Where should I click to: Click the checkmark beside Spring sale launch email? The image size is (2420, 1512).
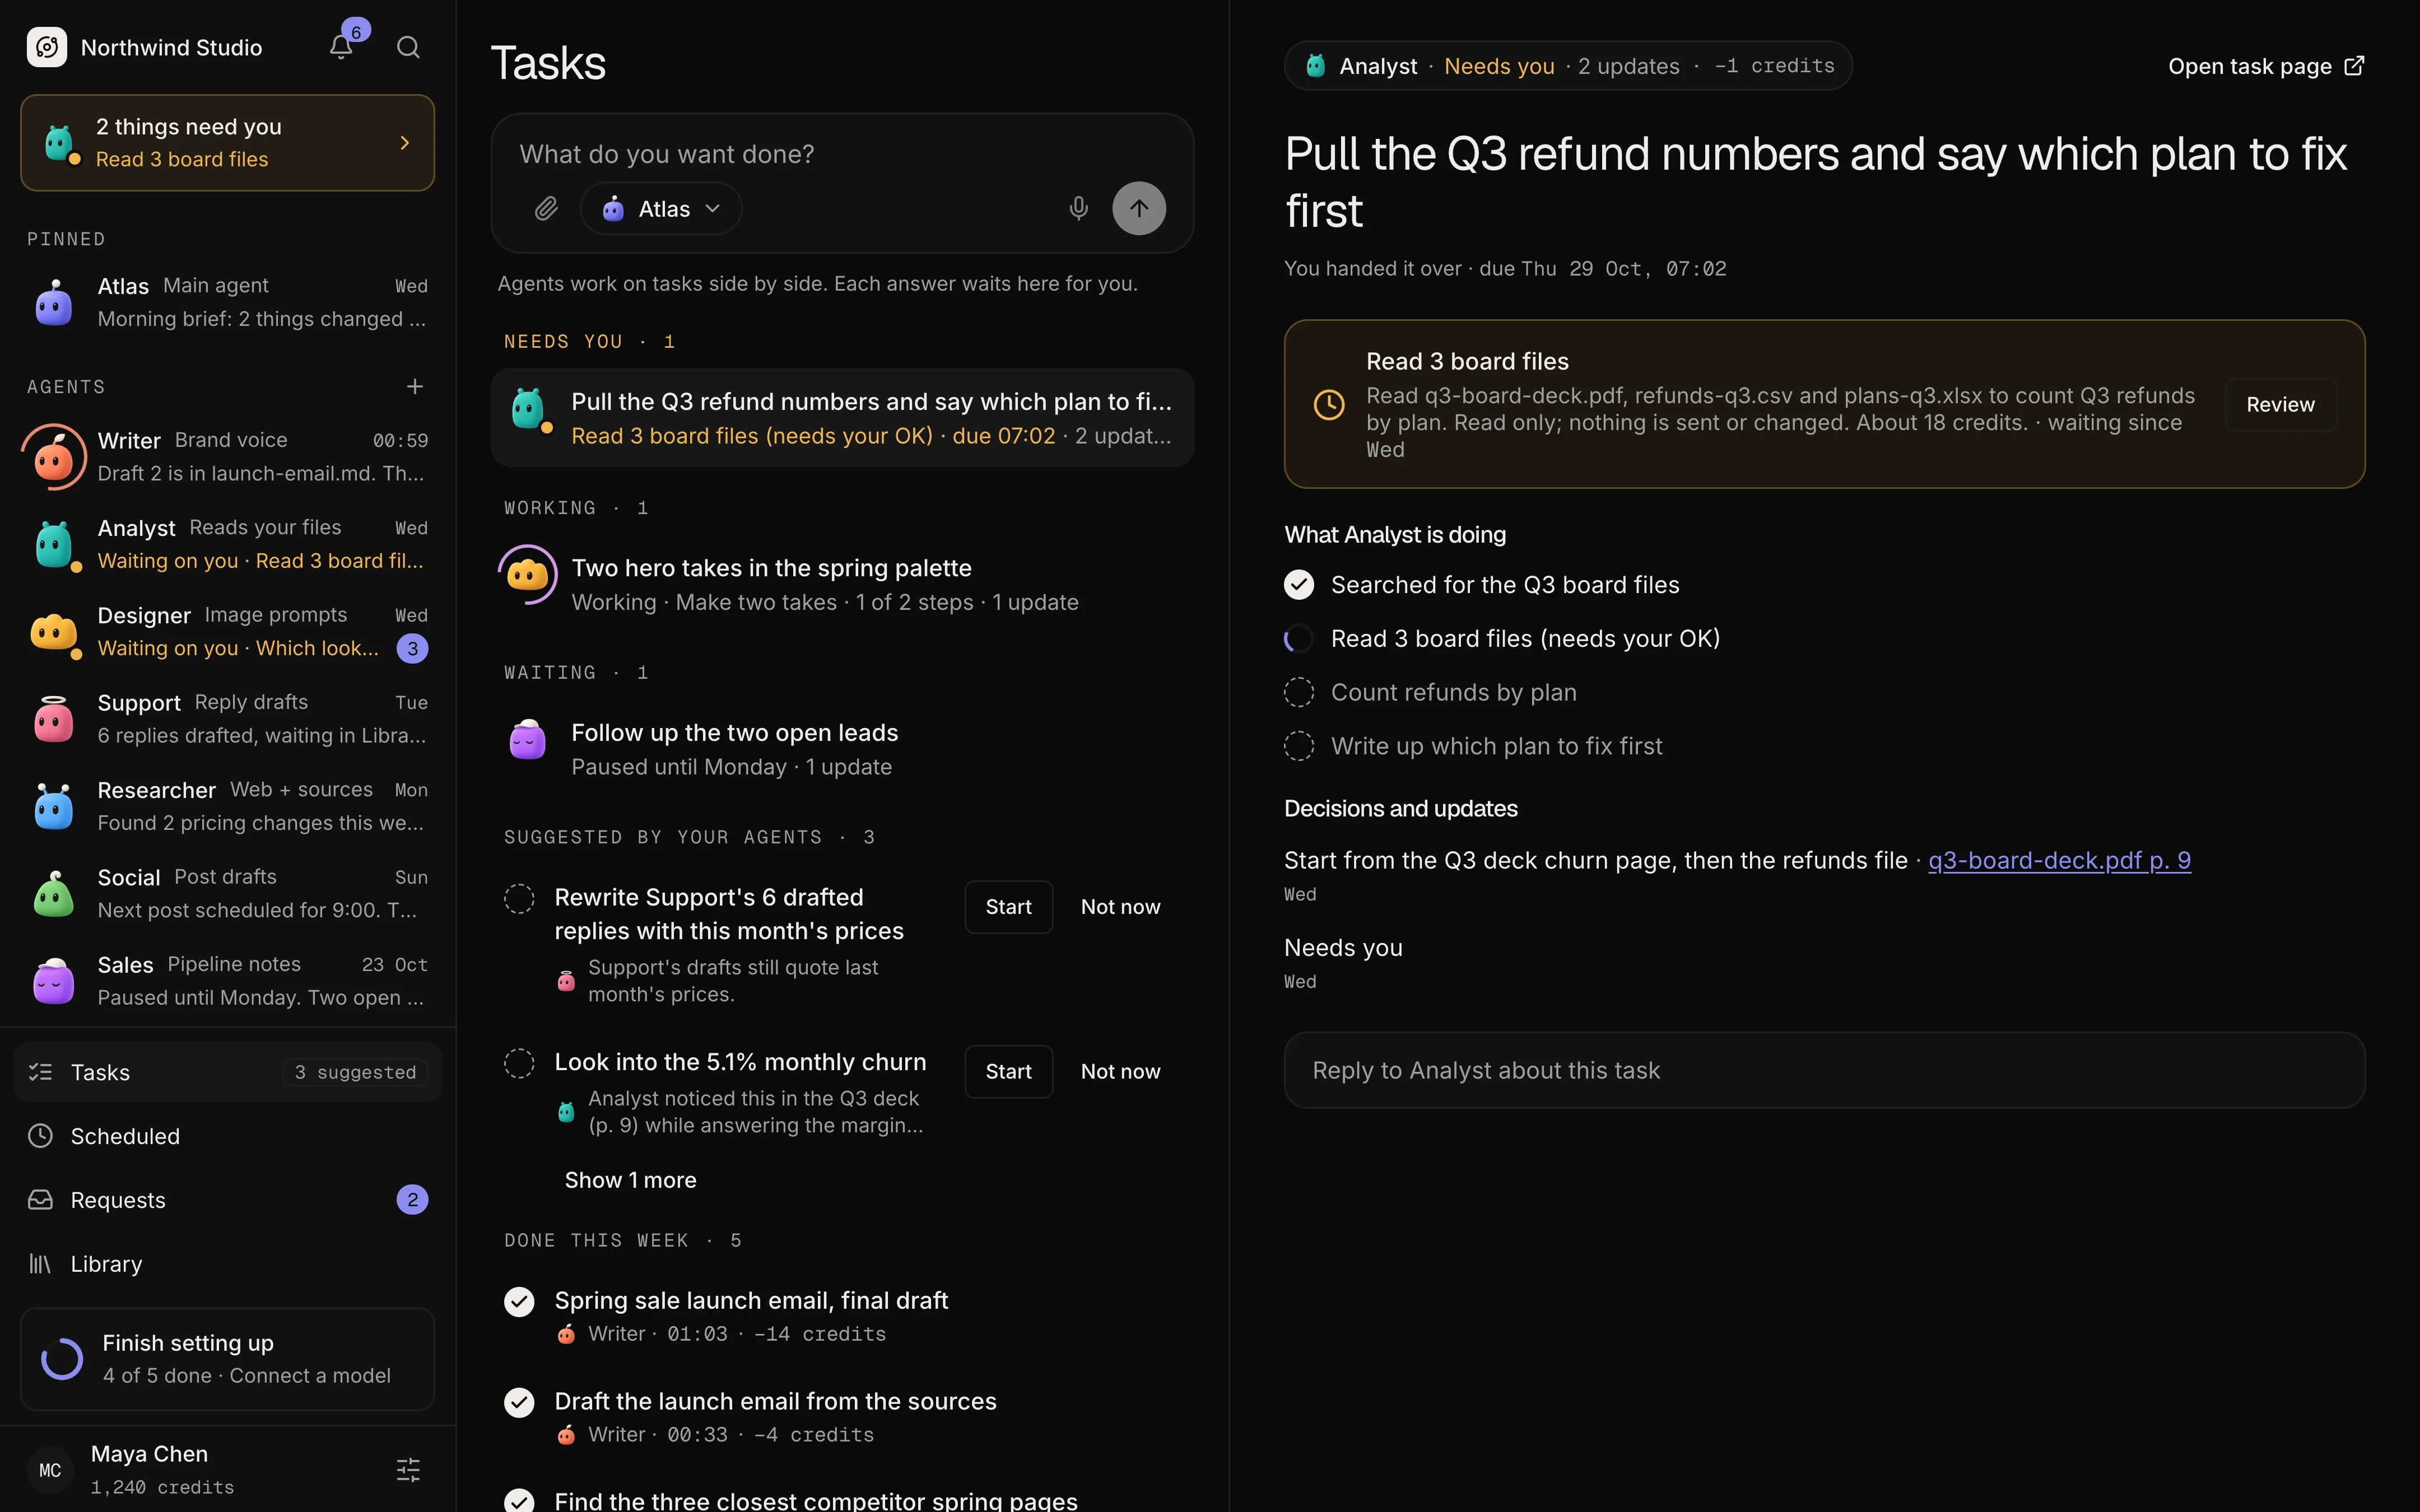[x=519, y=1301]
